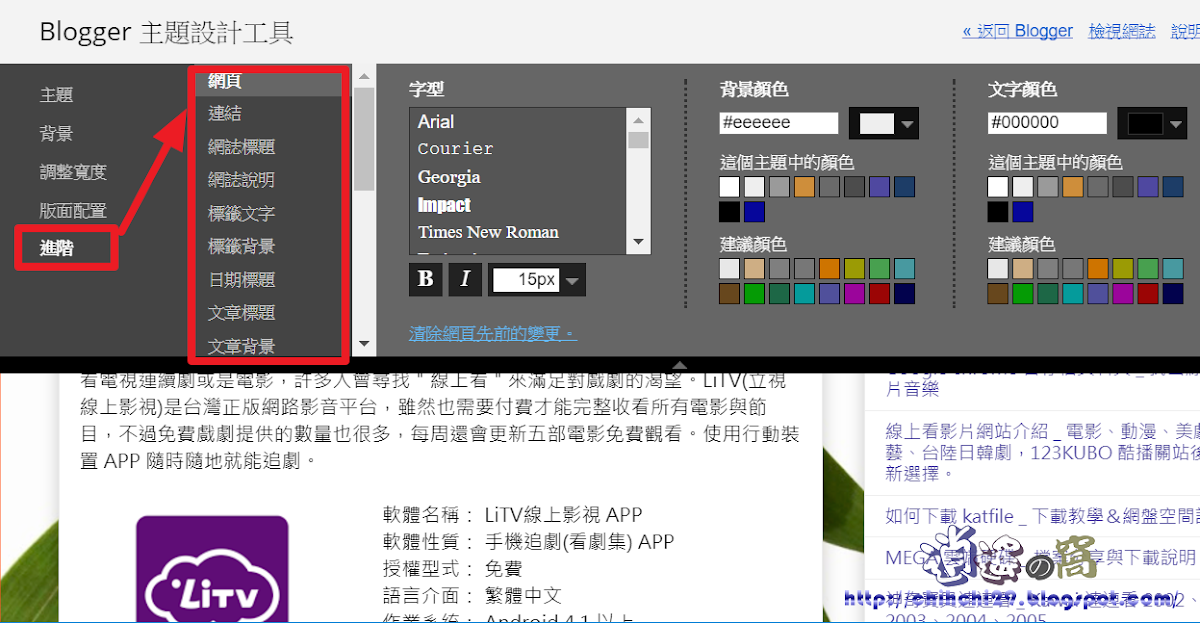The height and width of the screenshot is (623, 1200).
Task: Pick the olive suggested swatch under 文字顏色
Action: [x=1122, y=268]
